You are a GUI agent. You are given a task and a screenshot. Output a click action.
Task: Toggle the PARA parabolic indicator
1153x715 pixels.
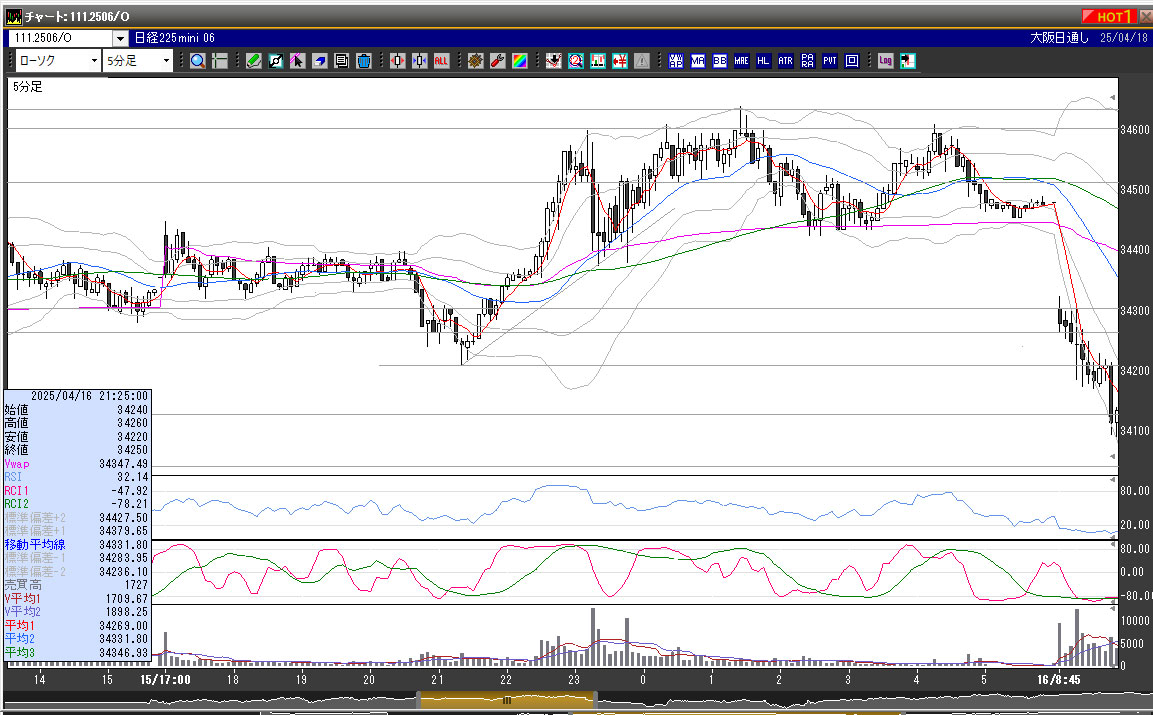(807, 61)
